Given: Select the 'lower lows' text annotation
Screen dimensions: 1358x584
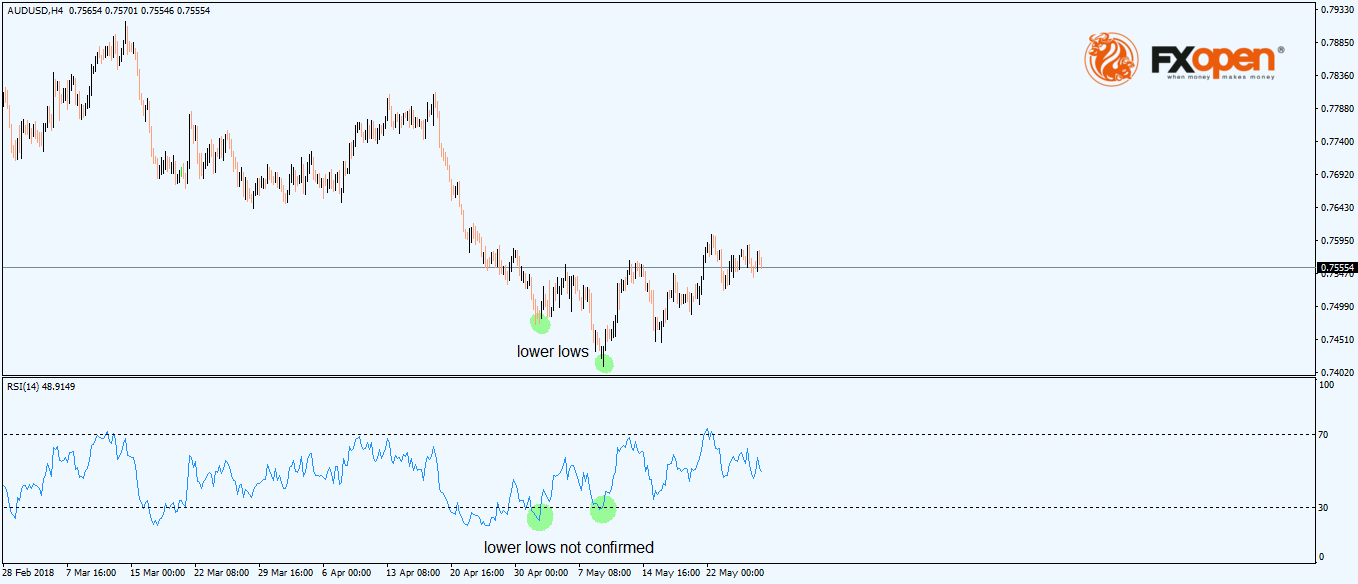Looking at the screenshot, I should tap(552, 351).
